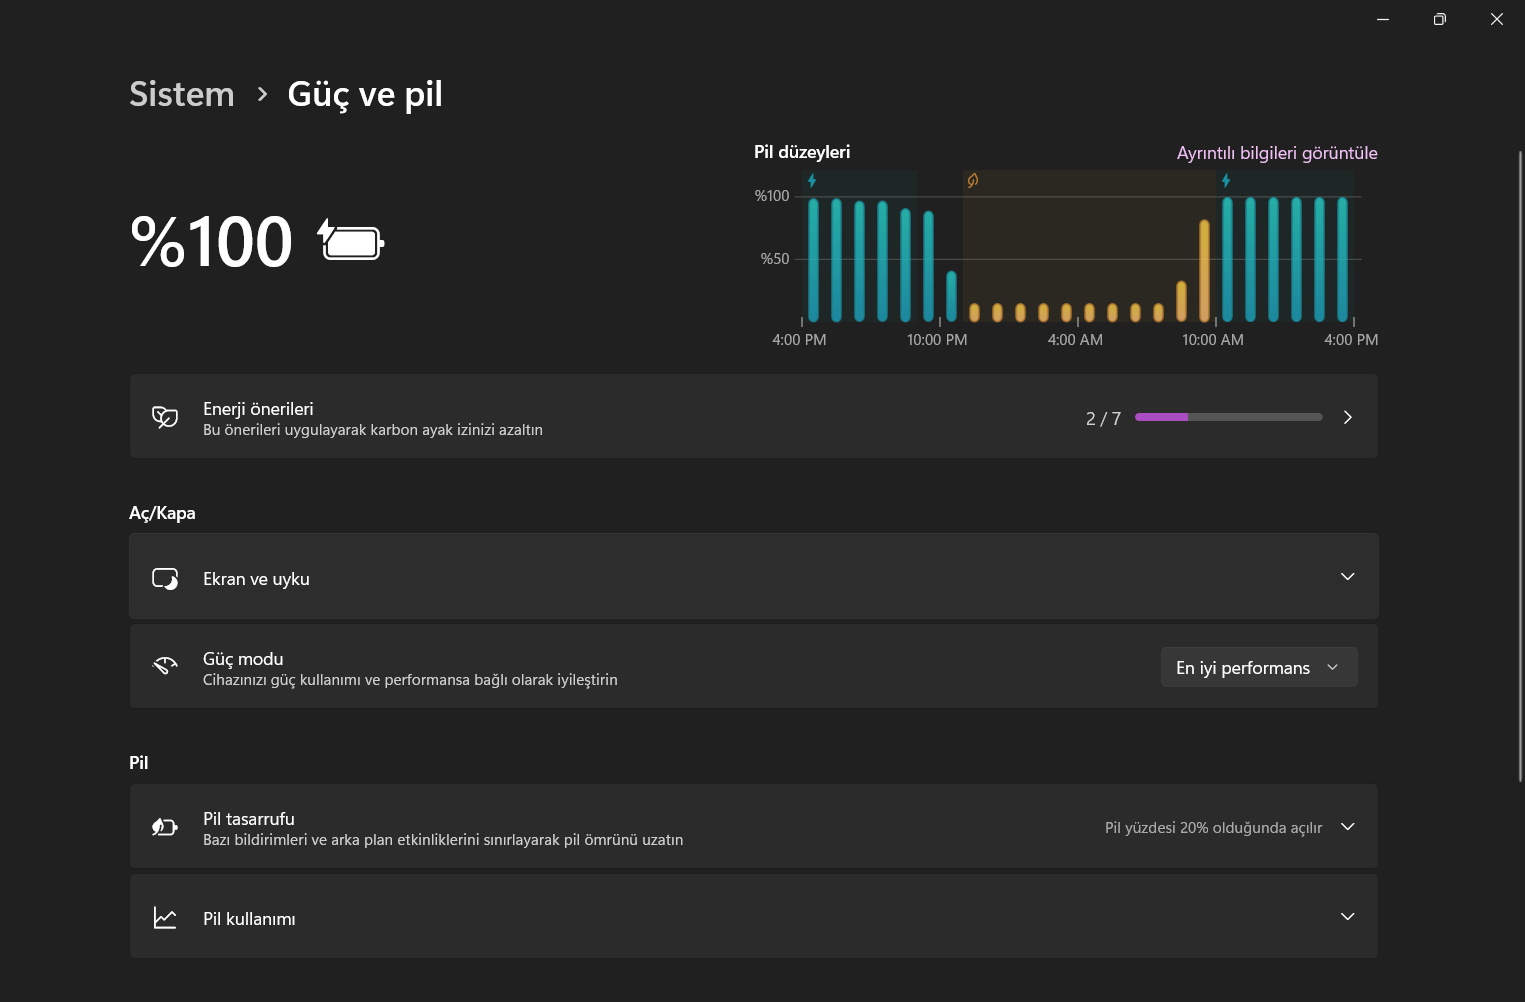Click Pil yüzdesi 20% olduğunda açılır text
1525x1002 pixels.
pyautogui.click(x=1213, y=828)
